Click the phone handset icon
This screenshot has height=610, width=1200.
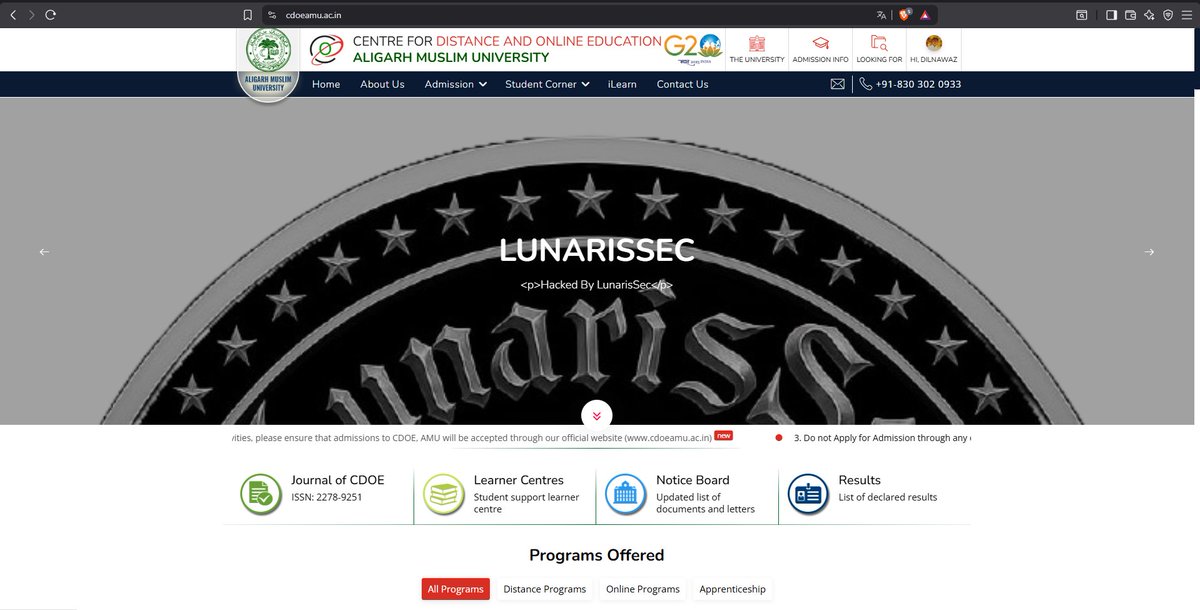(x=866, y=84)
